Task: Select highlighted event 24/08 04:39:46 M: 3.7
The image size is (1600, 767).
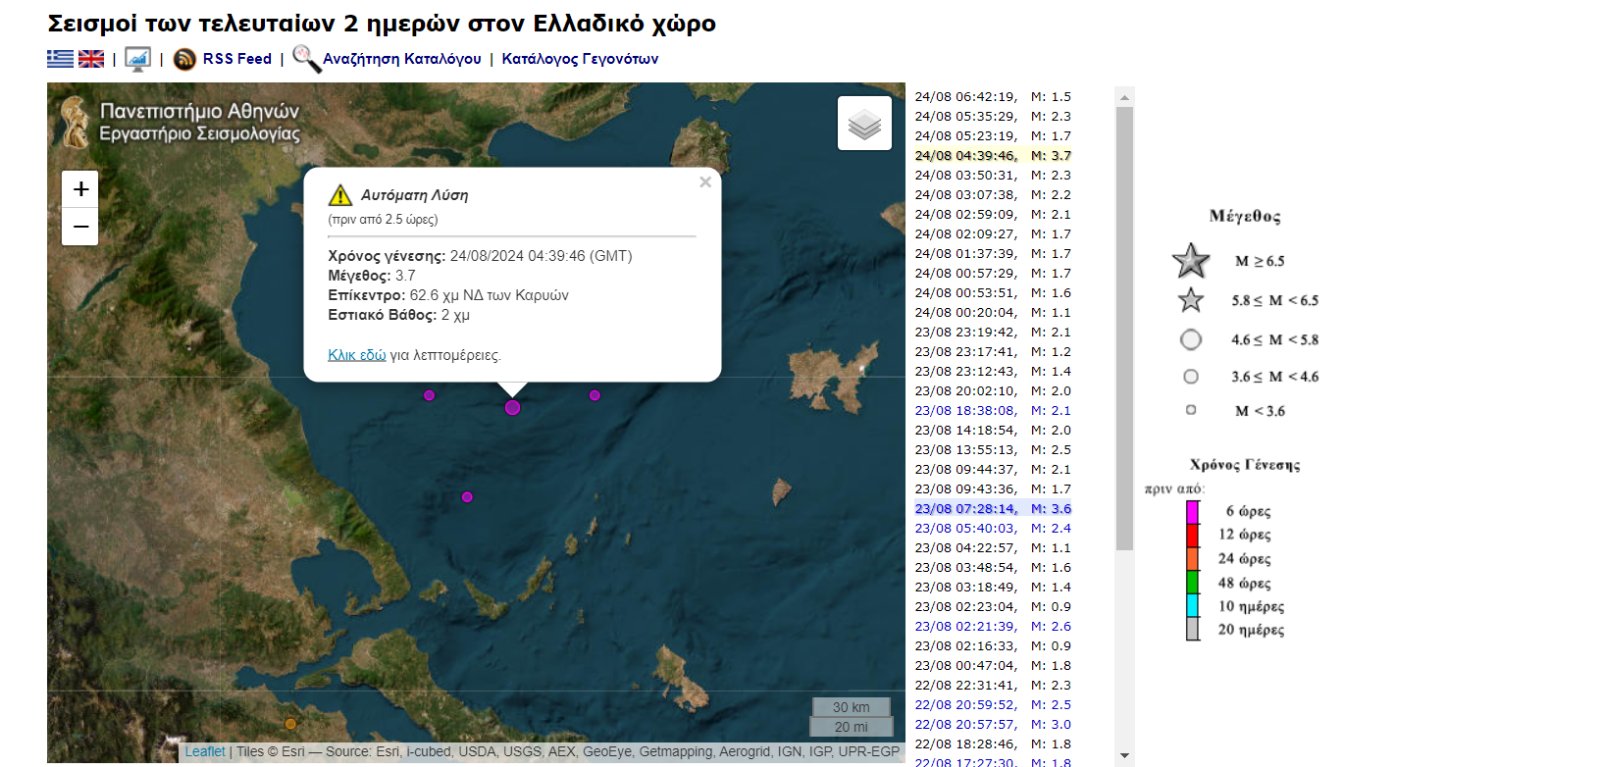Action: pos(993,156)
